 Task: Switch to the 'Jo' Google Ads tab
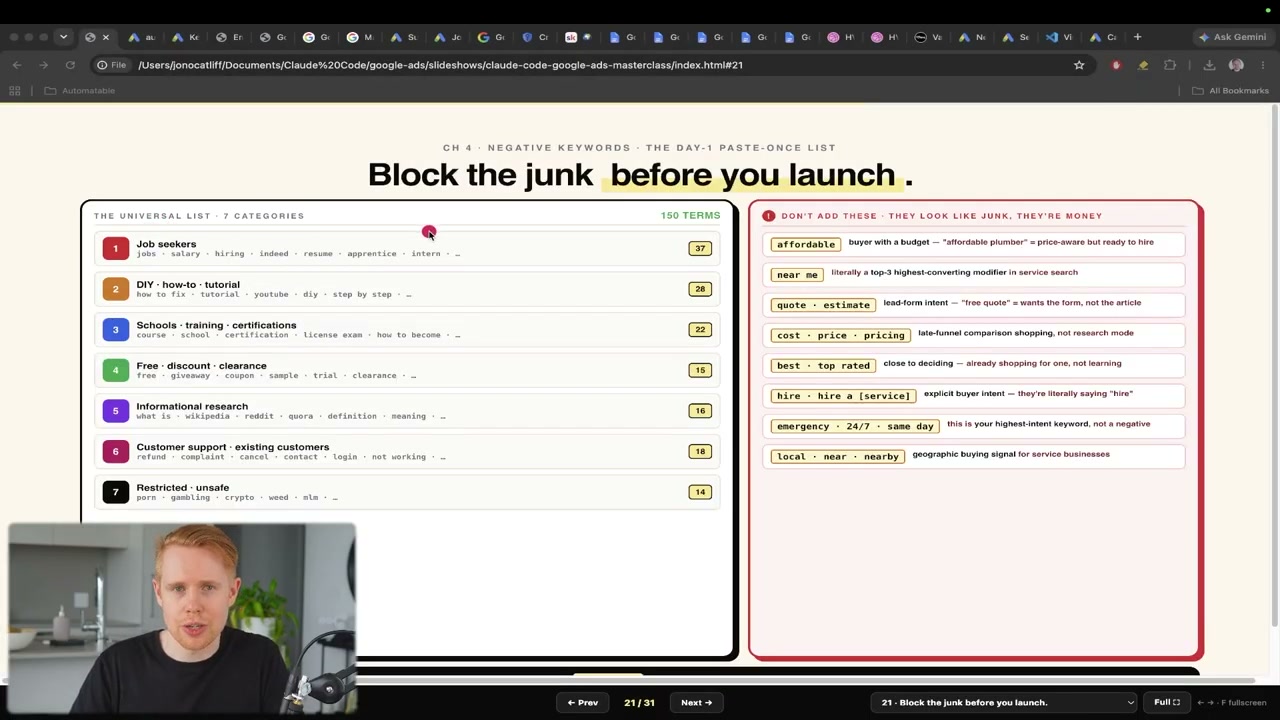click(448, 37)
